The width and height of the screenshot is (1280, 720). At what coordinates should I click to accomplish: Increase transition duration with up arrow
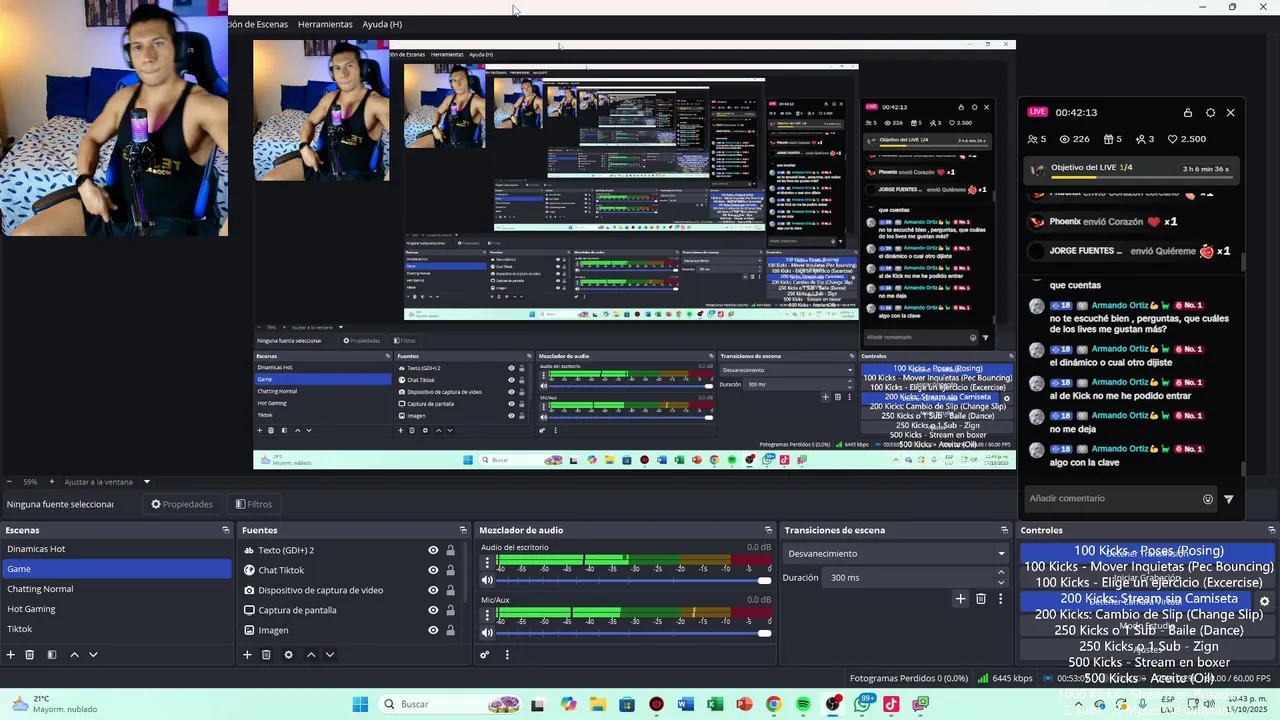(x=1001, y=573)
